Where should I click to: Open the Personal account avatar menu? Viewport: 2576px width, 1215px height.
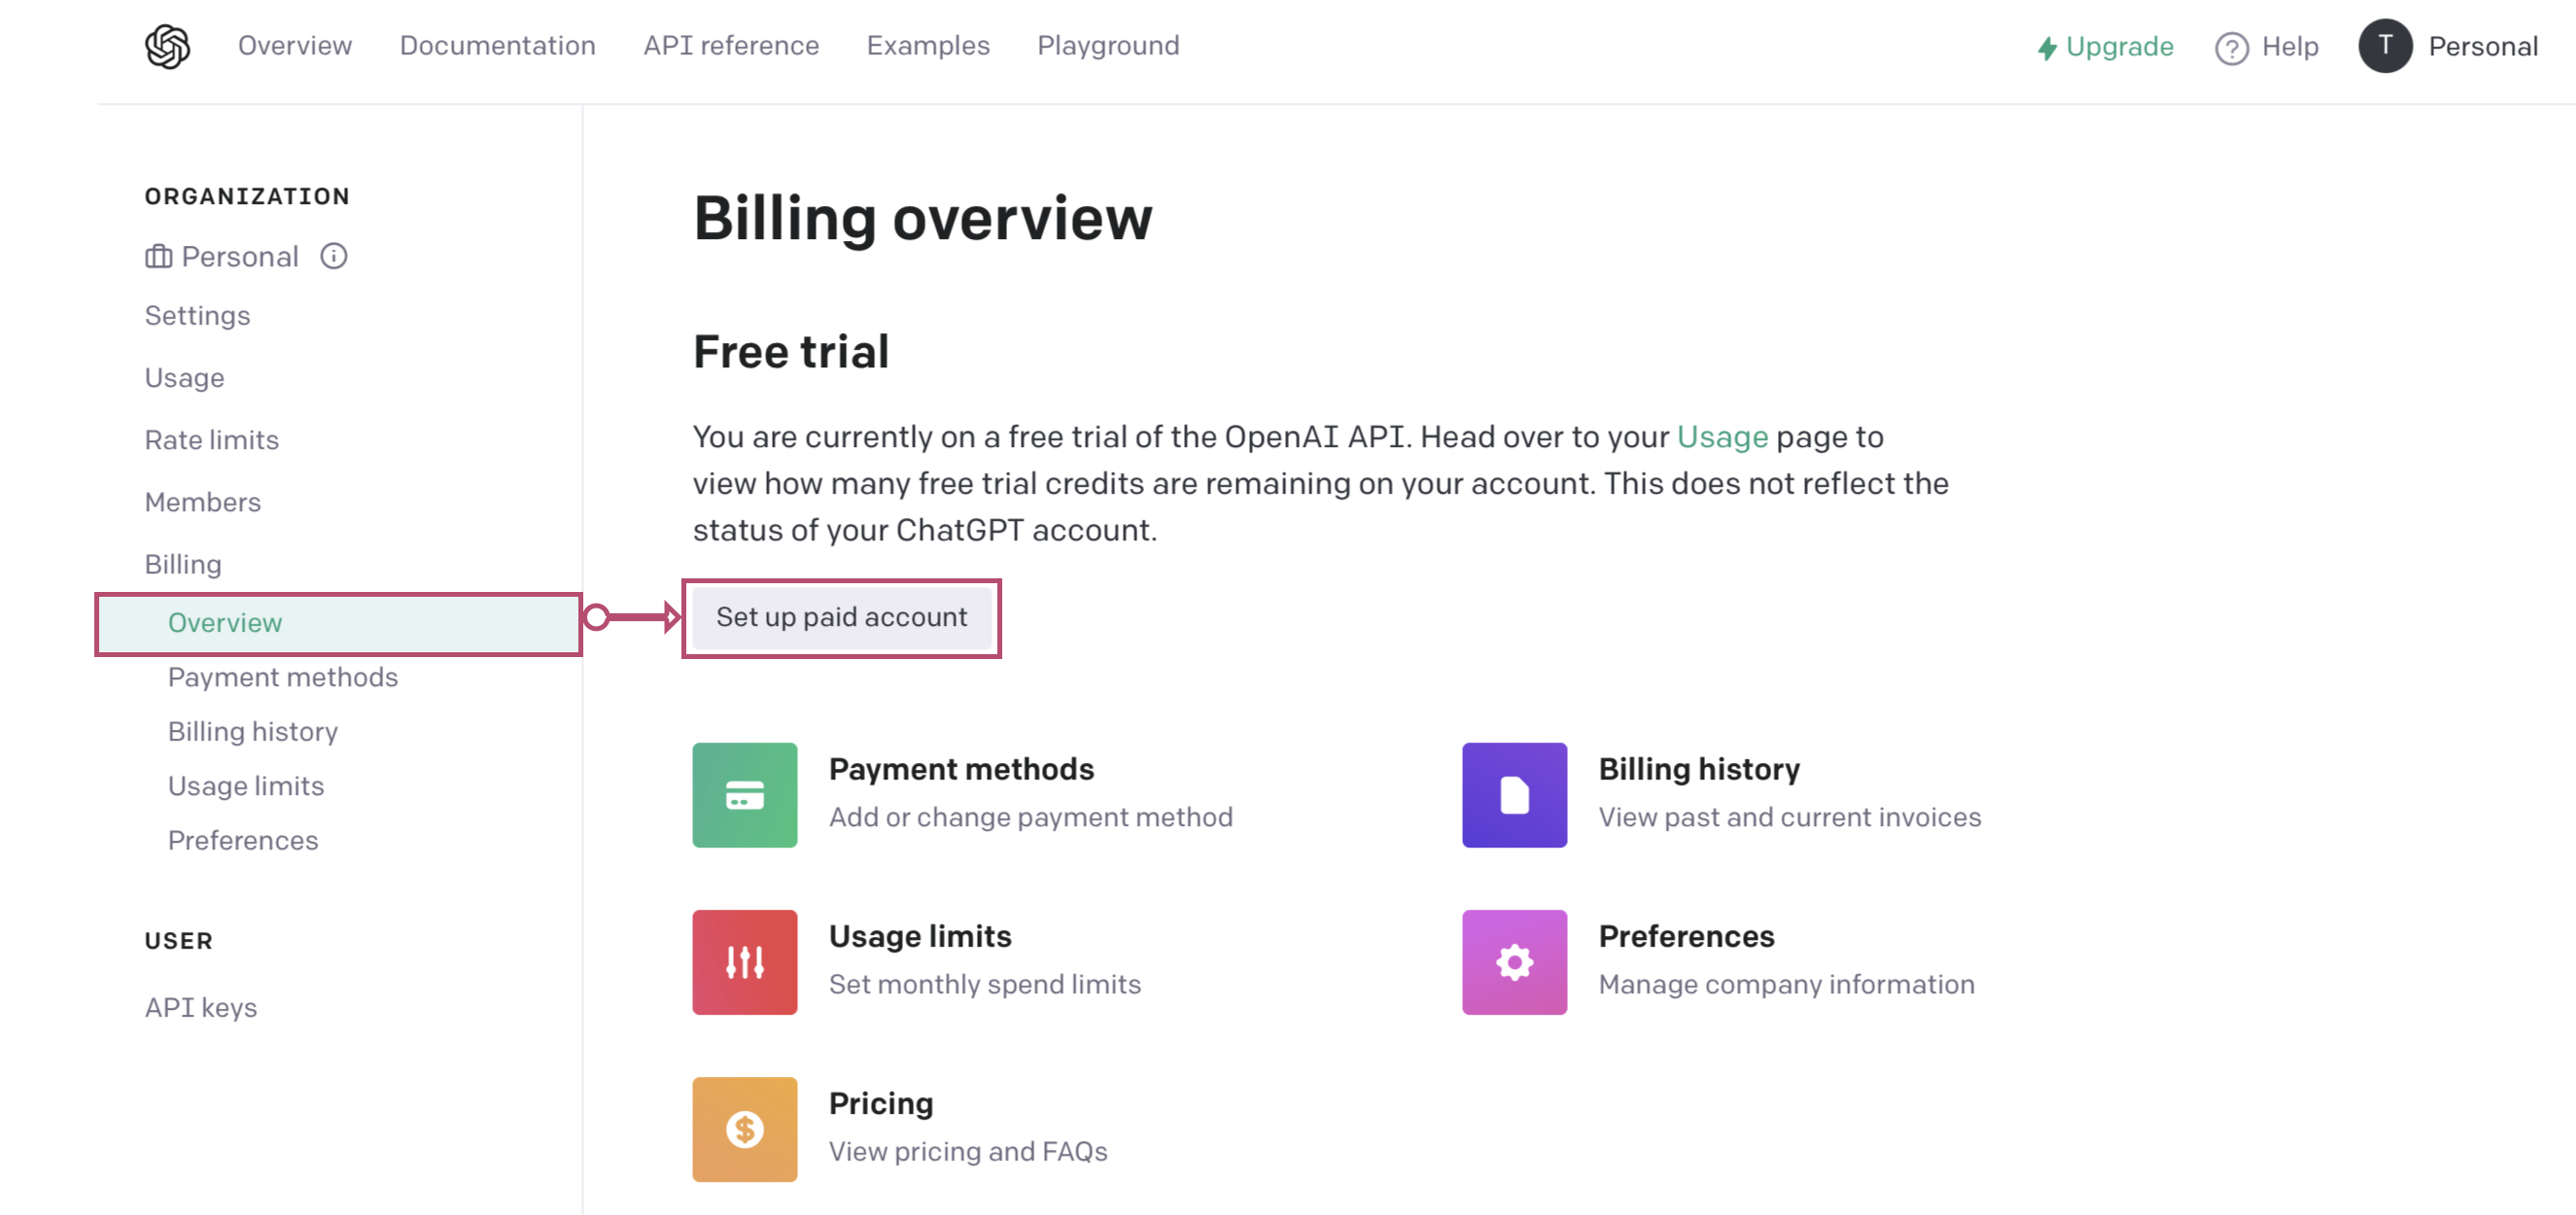2385,46
